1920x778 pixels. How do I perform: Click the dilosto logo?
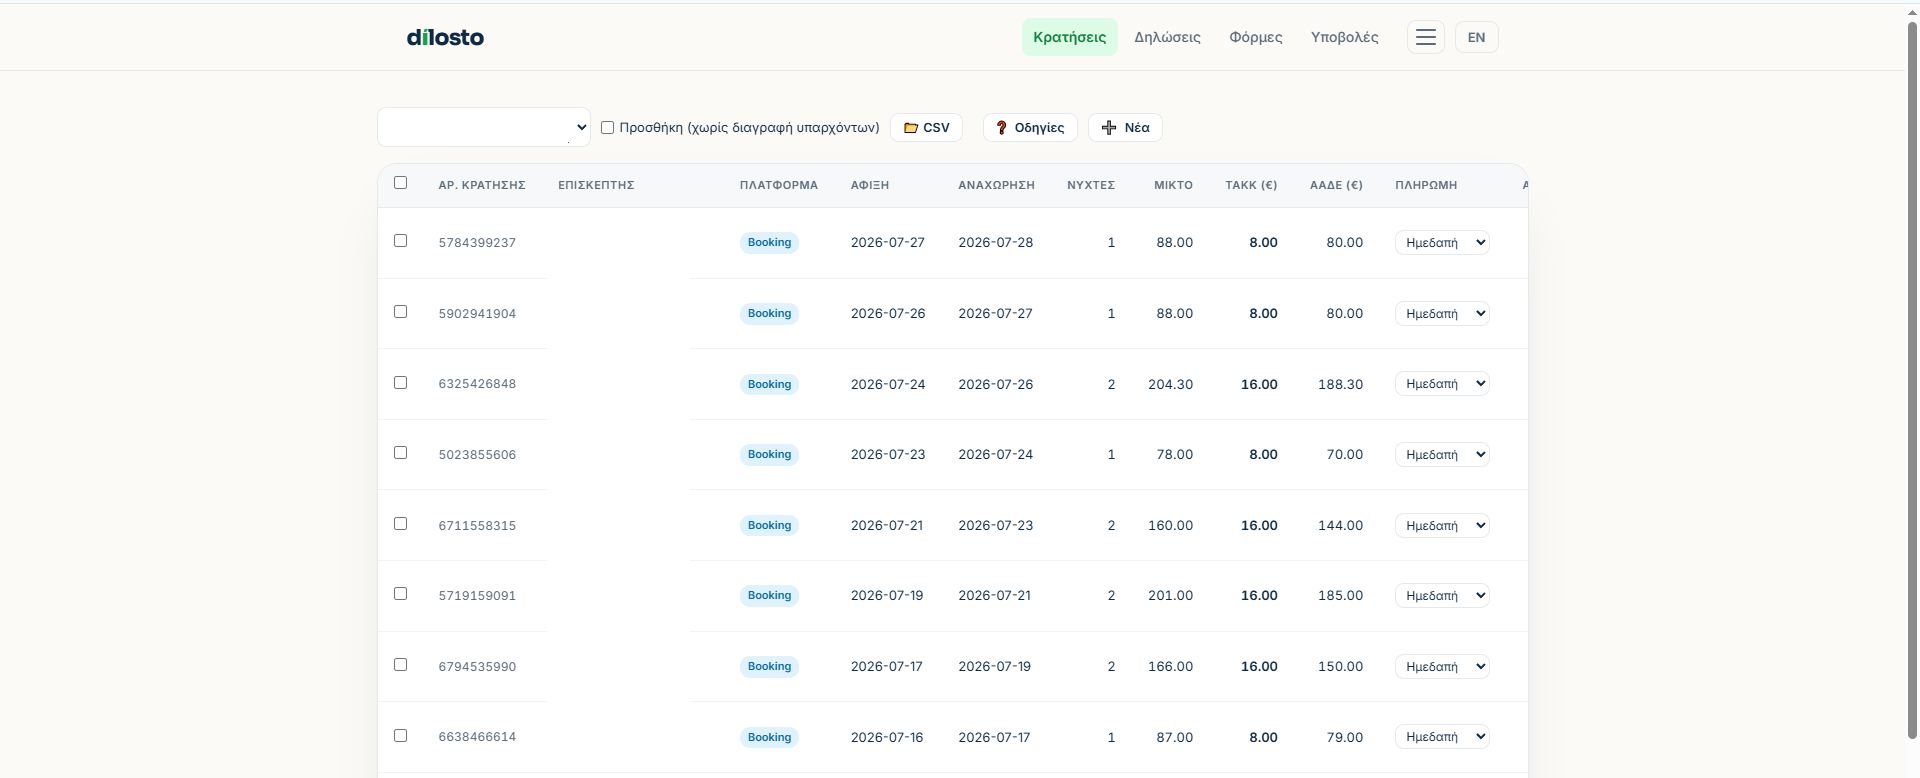tap(445, 37)
